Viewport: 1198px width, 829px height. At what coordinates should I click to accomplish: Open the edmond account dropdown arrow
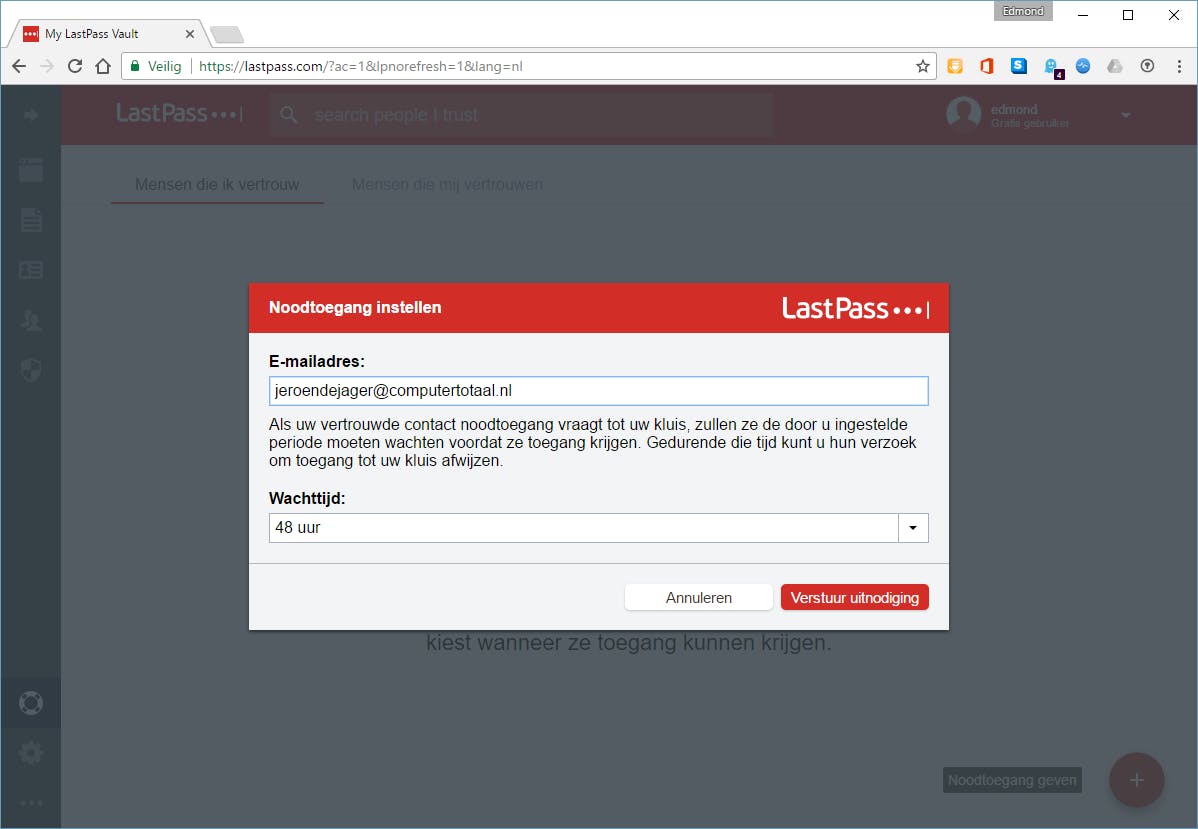pyautogui.click(x=1125, y=115)
